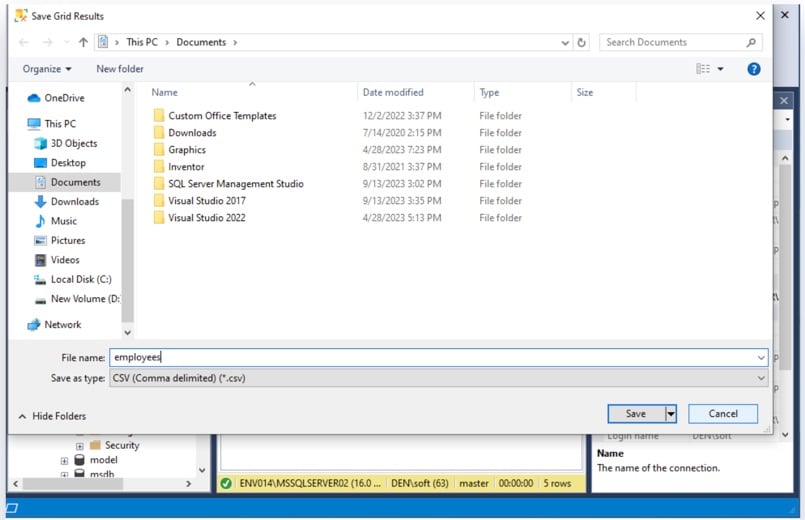805x520 pixels.
Task: Click New folder in the toolbar
Action: point(120,69)
